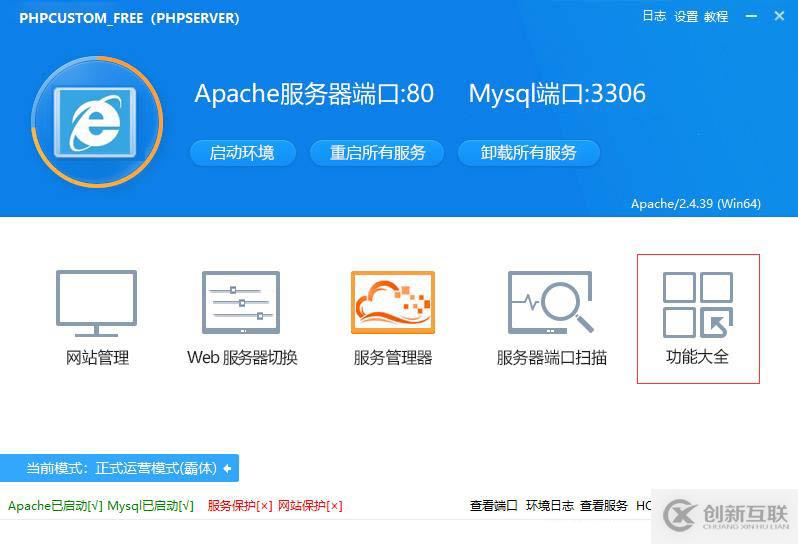Open the 日志 menu
Image resolution: width=798 pixels, height=544 pixels.
tap(654, 16)
